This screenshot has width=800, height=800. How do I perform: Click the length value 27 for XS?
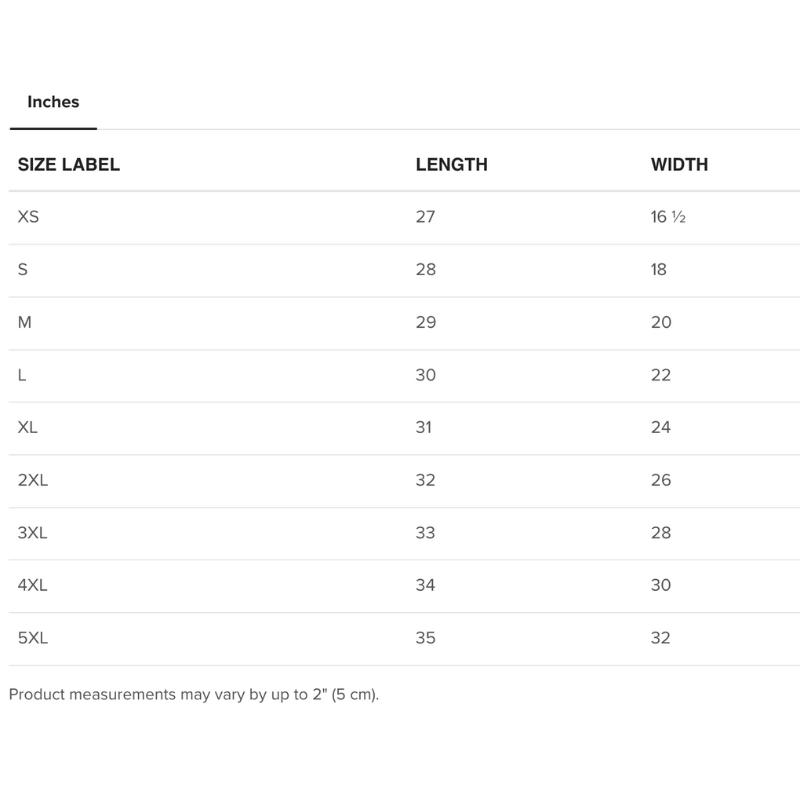[425, 217]
